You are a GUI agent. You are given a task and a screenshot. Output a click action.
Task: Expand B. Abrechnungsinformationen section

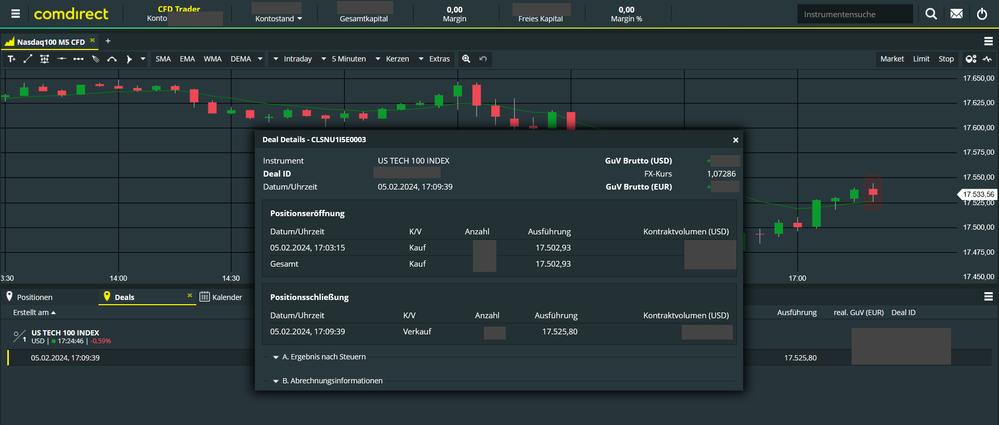tap(327, 381)
